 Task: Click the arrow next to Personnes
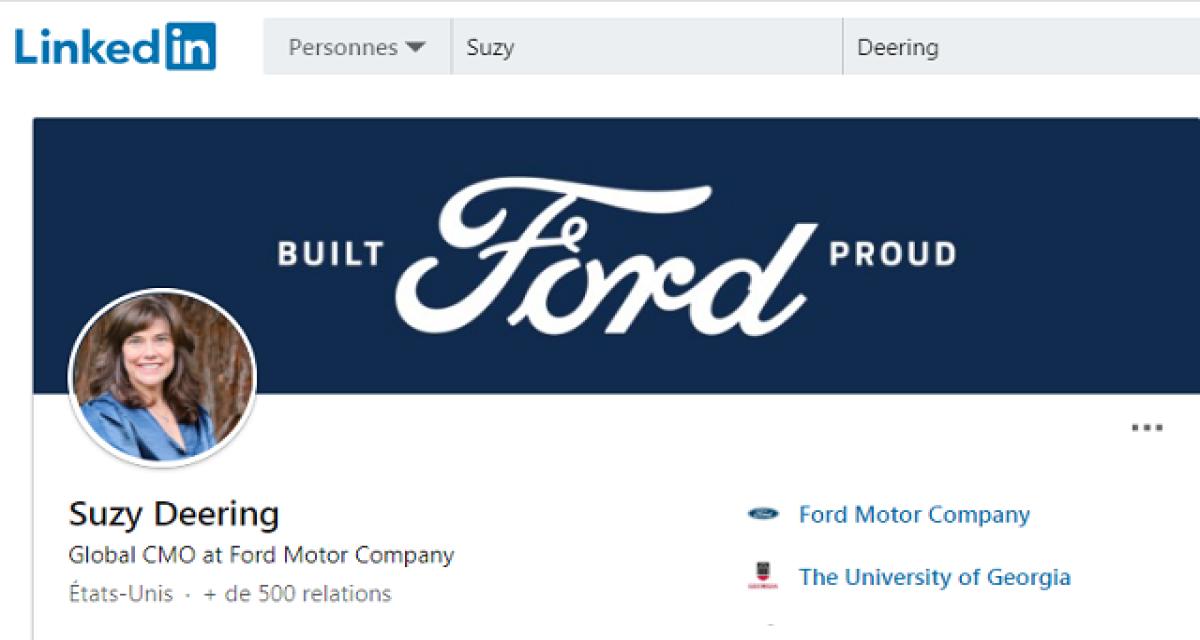[415, 47]
